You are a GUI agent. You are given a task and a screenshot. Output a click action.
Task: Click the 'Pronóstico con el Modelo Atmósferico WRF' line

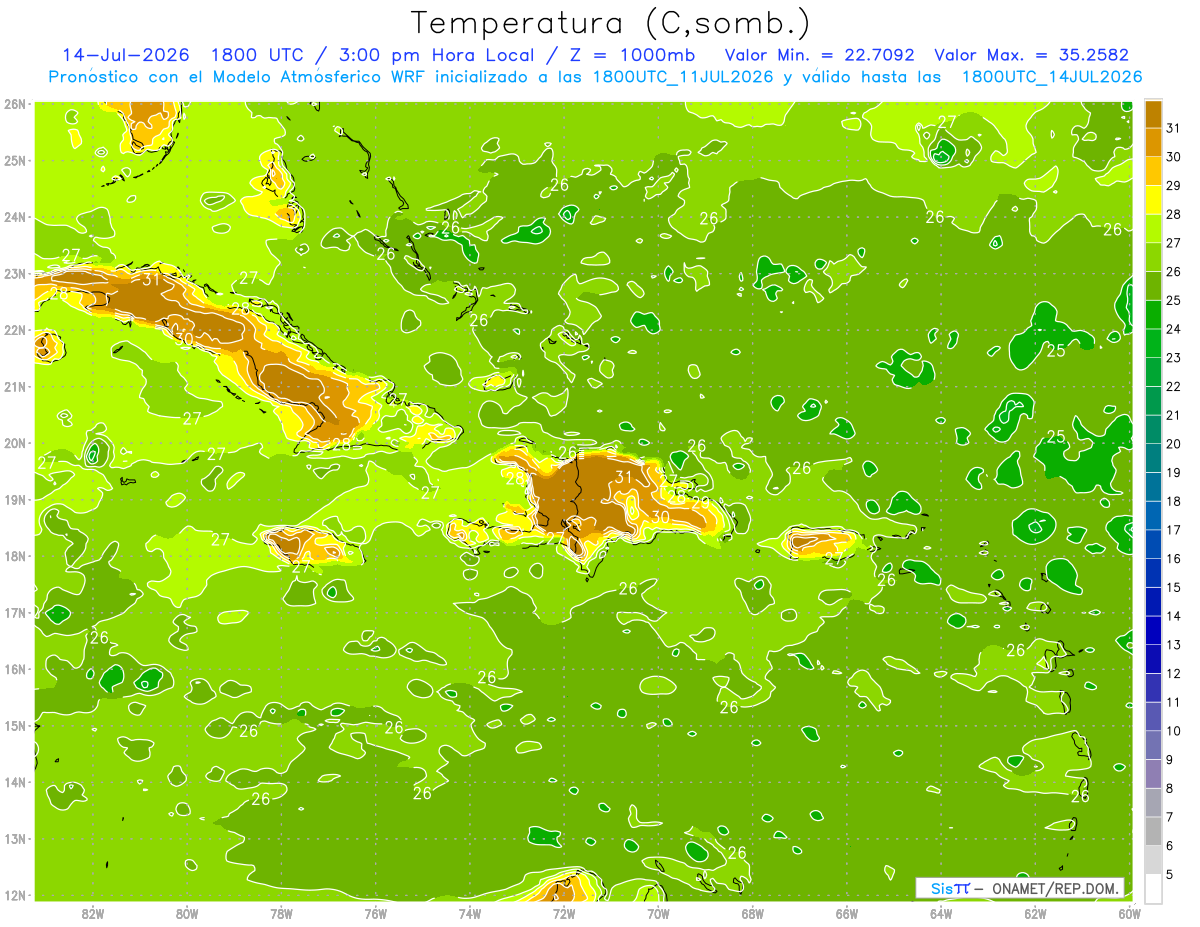click(x=596, y=77)
